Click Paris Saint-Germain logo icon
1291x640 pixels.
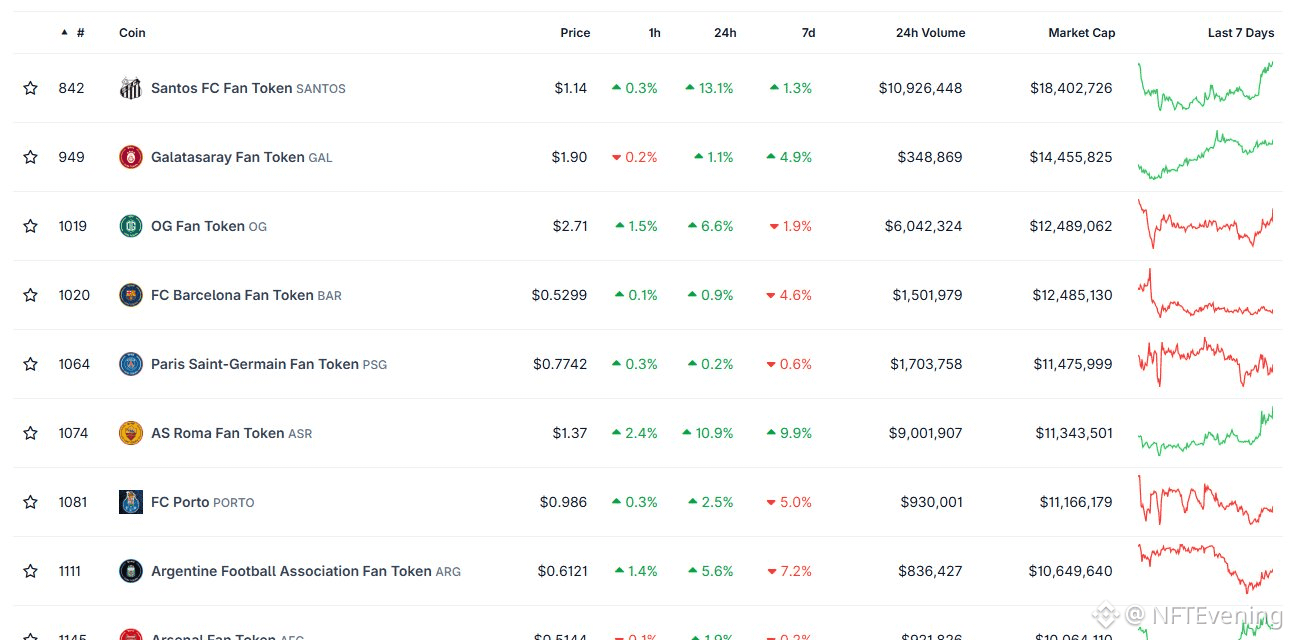131,364
